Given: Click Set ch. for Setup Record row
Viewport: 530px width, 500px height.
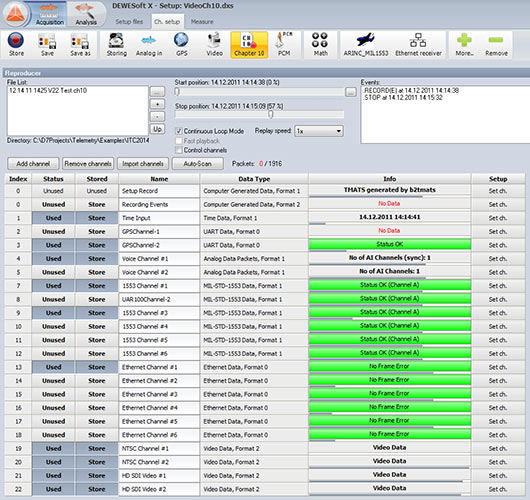Looking at the screenshot, I should [498, 191].
